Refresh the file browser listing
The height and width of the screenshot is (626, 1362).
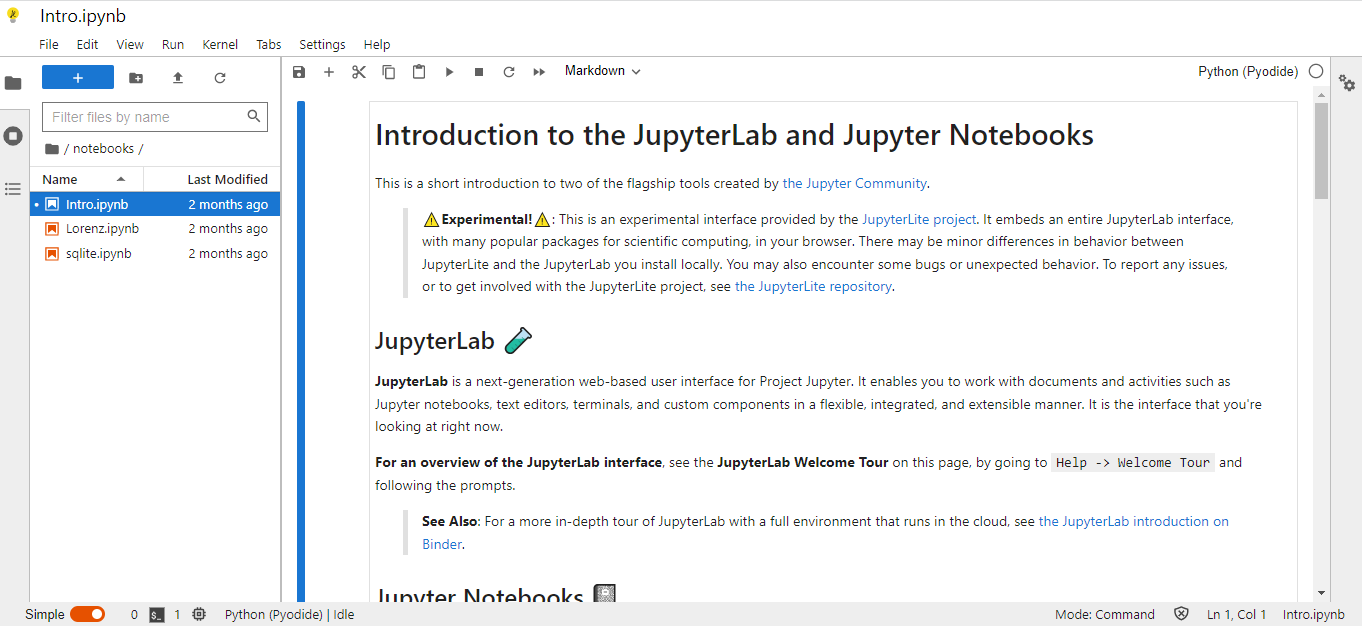[x=219, y=77]
